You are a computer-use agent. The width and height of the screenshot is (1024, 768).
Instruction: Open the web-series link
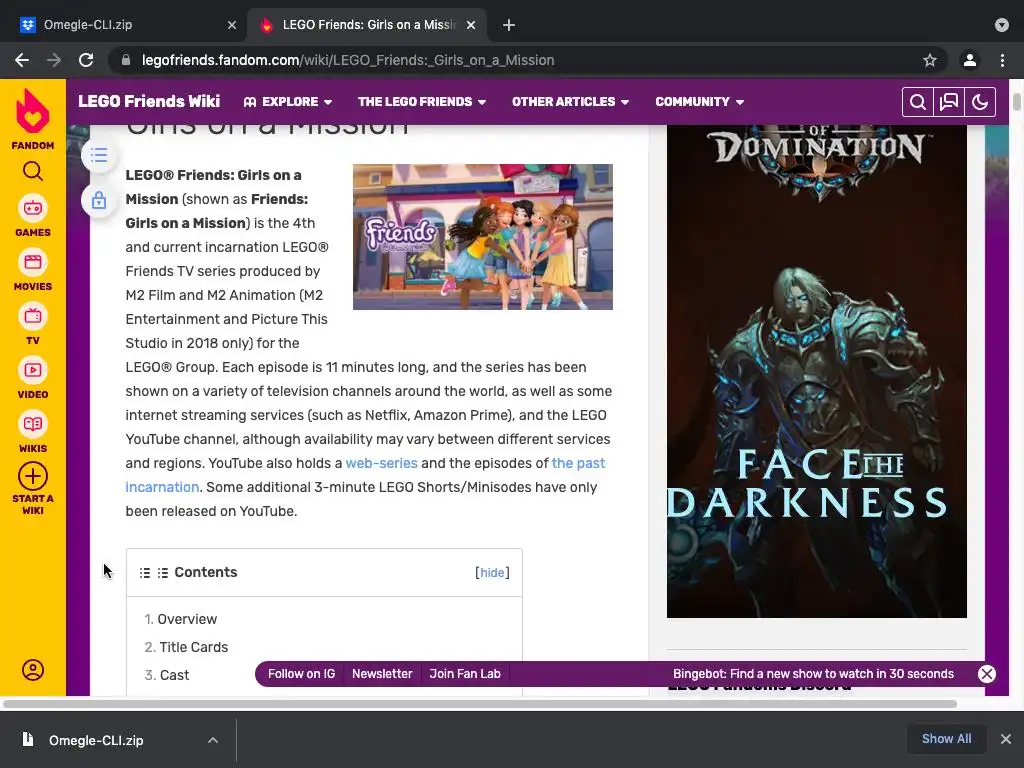[x=381, y=463]
